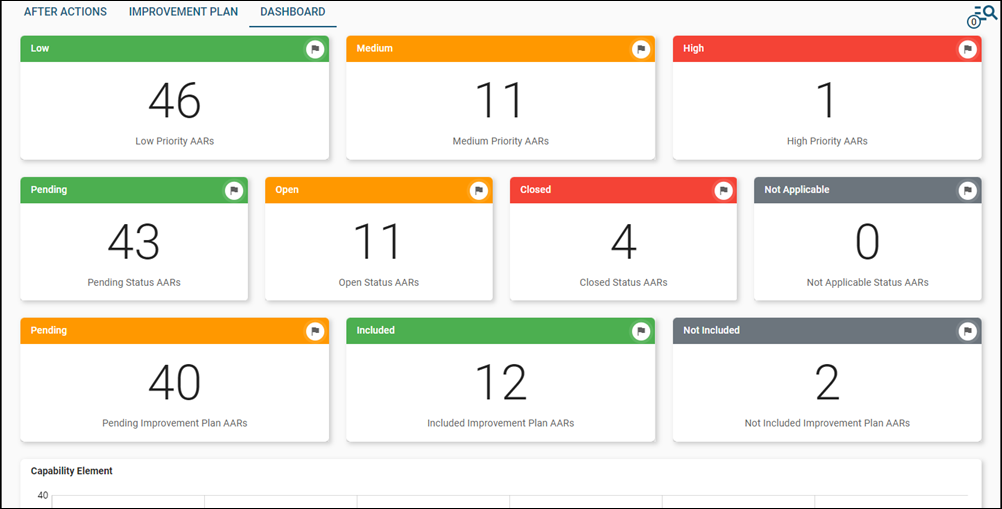Screen dimensions: 1002x509
Task: Select the green Low card header
Action: 150,49
